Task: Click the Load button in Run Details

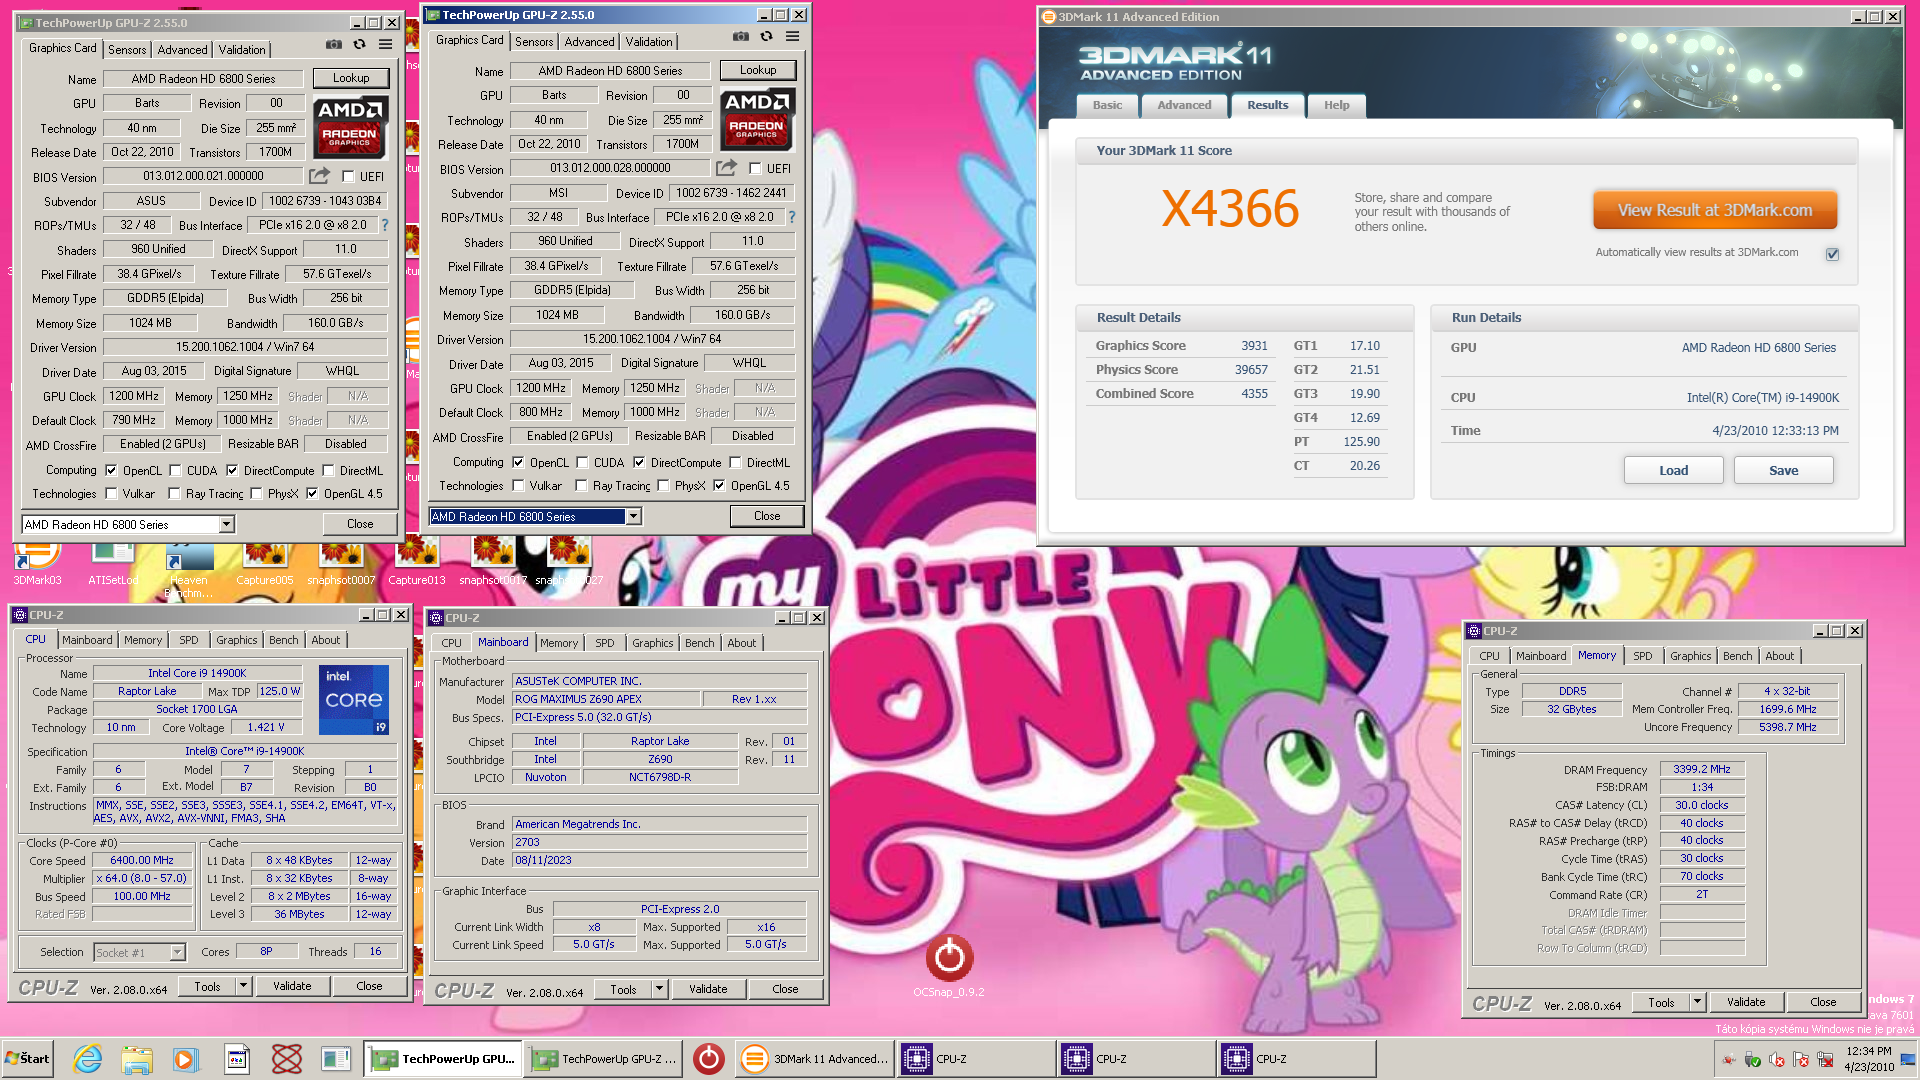Action: [x=1673, y=470]
